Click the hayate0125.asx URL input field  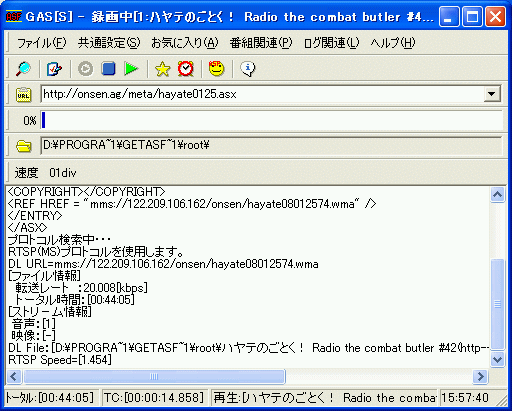point(262,94)
